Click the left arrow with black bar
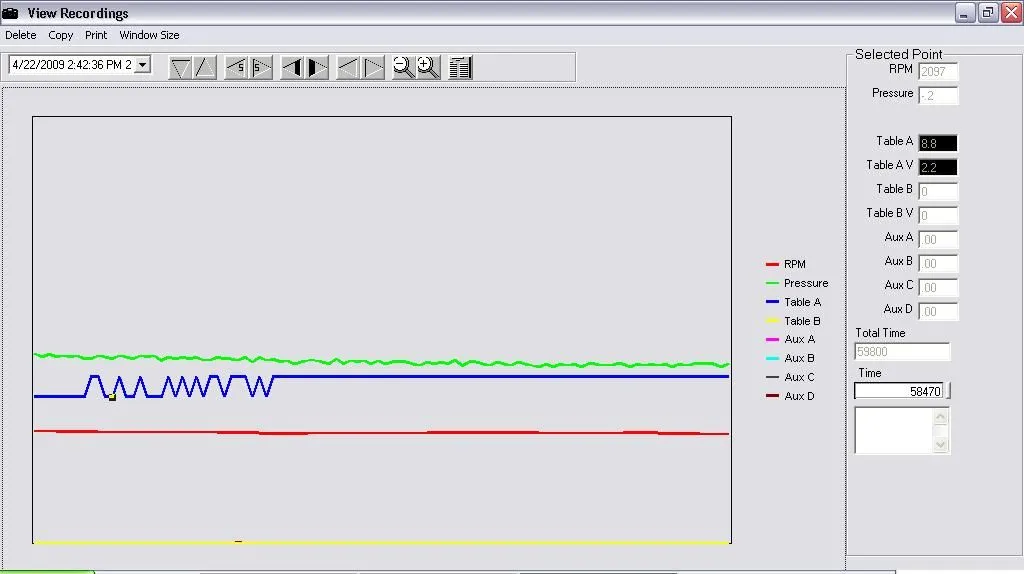1024x574 pixels. [291, 68]
